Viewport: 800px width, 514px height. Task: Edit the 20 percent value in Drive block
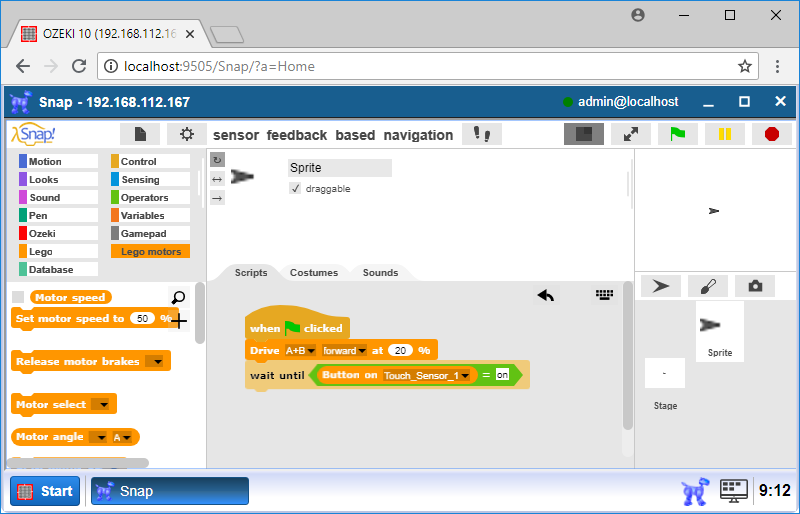pos(400,350)
